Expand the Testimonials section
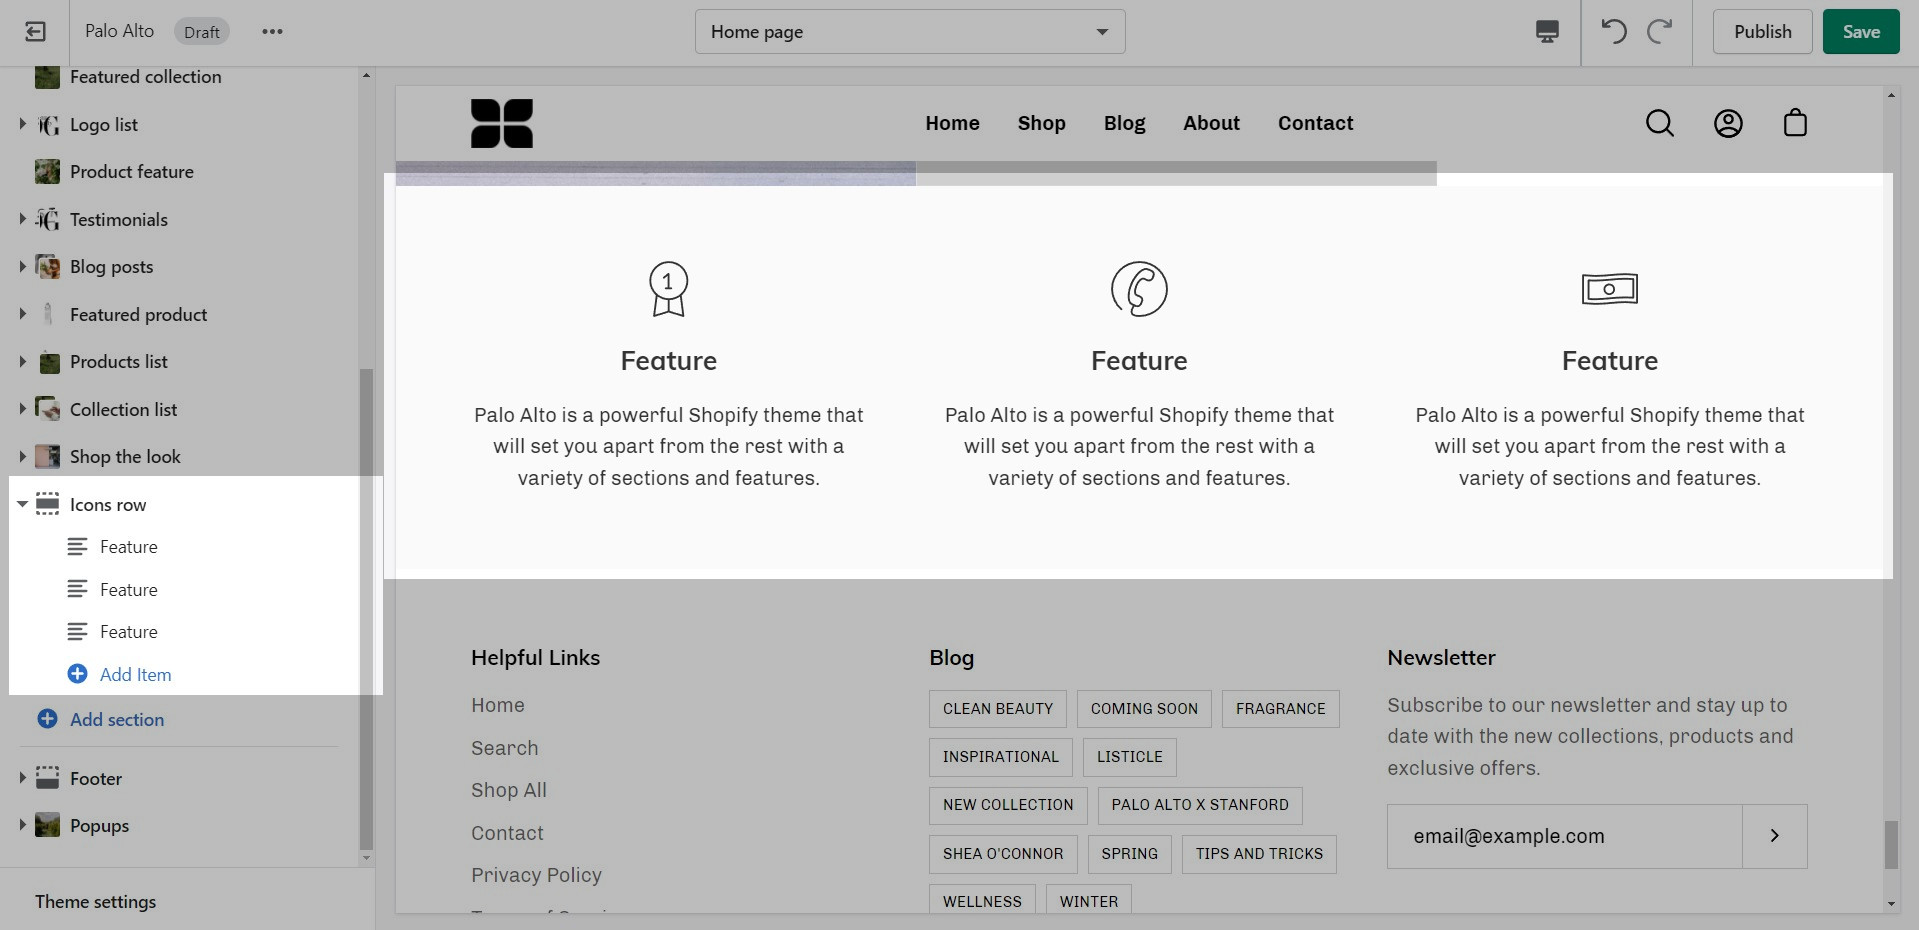The image size is (1919, 930). coord(22,219)
